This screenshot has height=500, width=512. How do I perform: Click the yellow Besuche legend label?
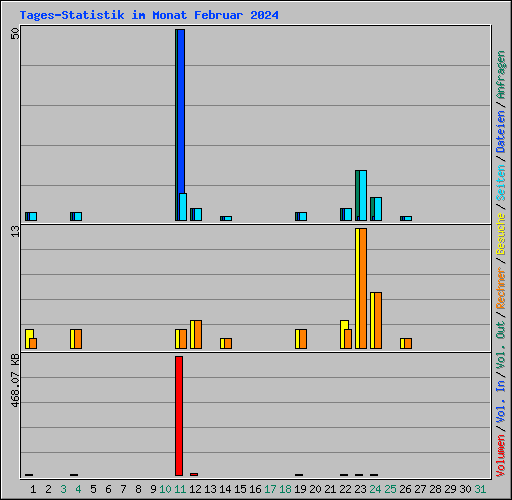pyautogui.click(x=501, y=234)
